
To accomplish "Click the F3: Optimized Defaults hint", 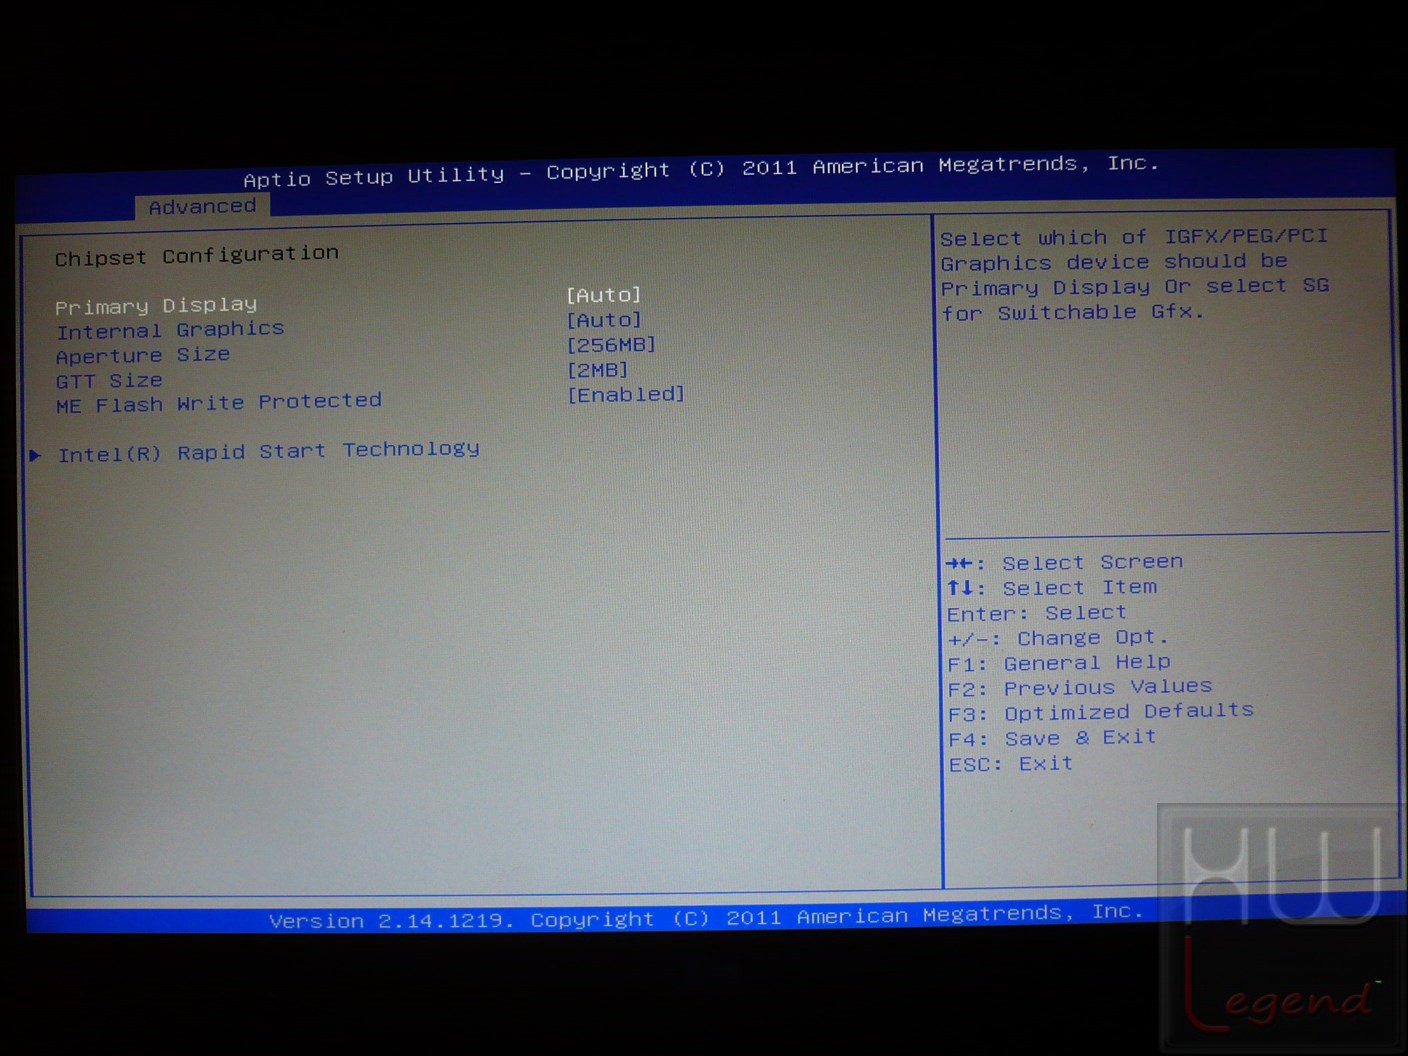I will pyautogui.click(x=1101, y=712).
